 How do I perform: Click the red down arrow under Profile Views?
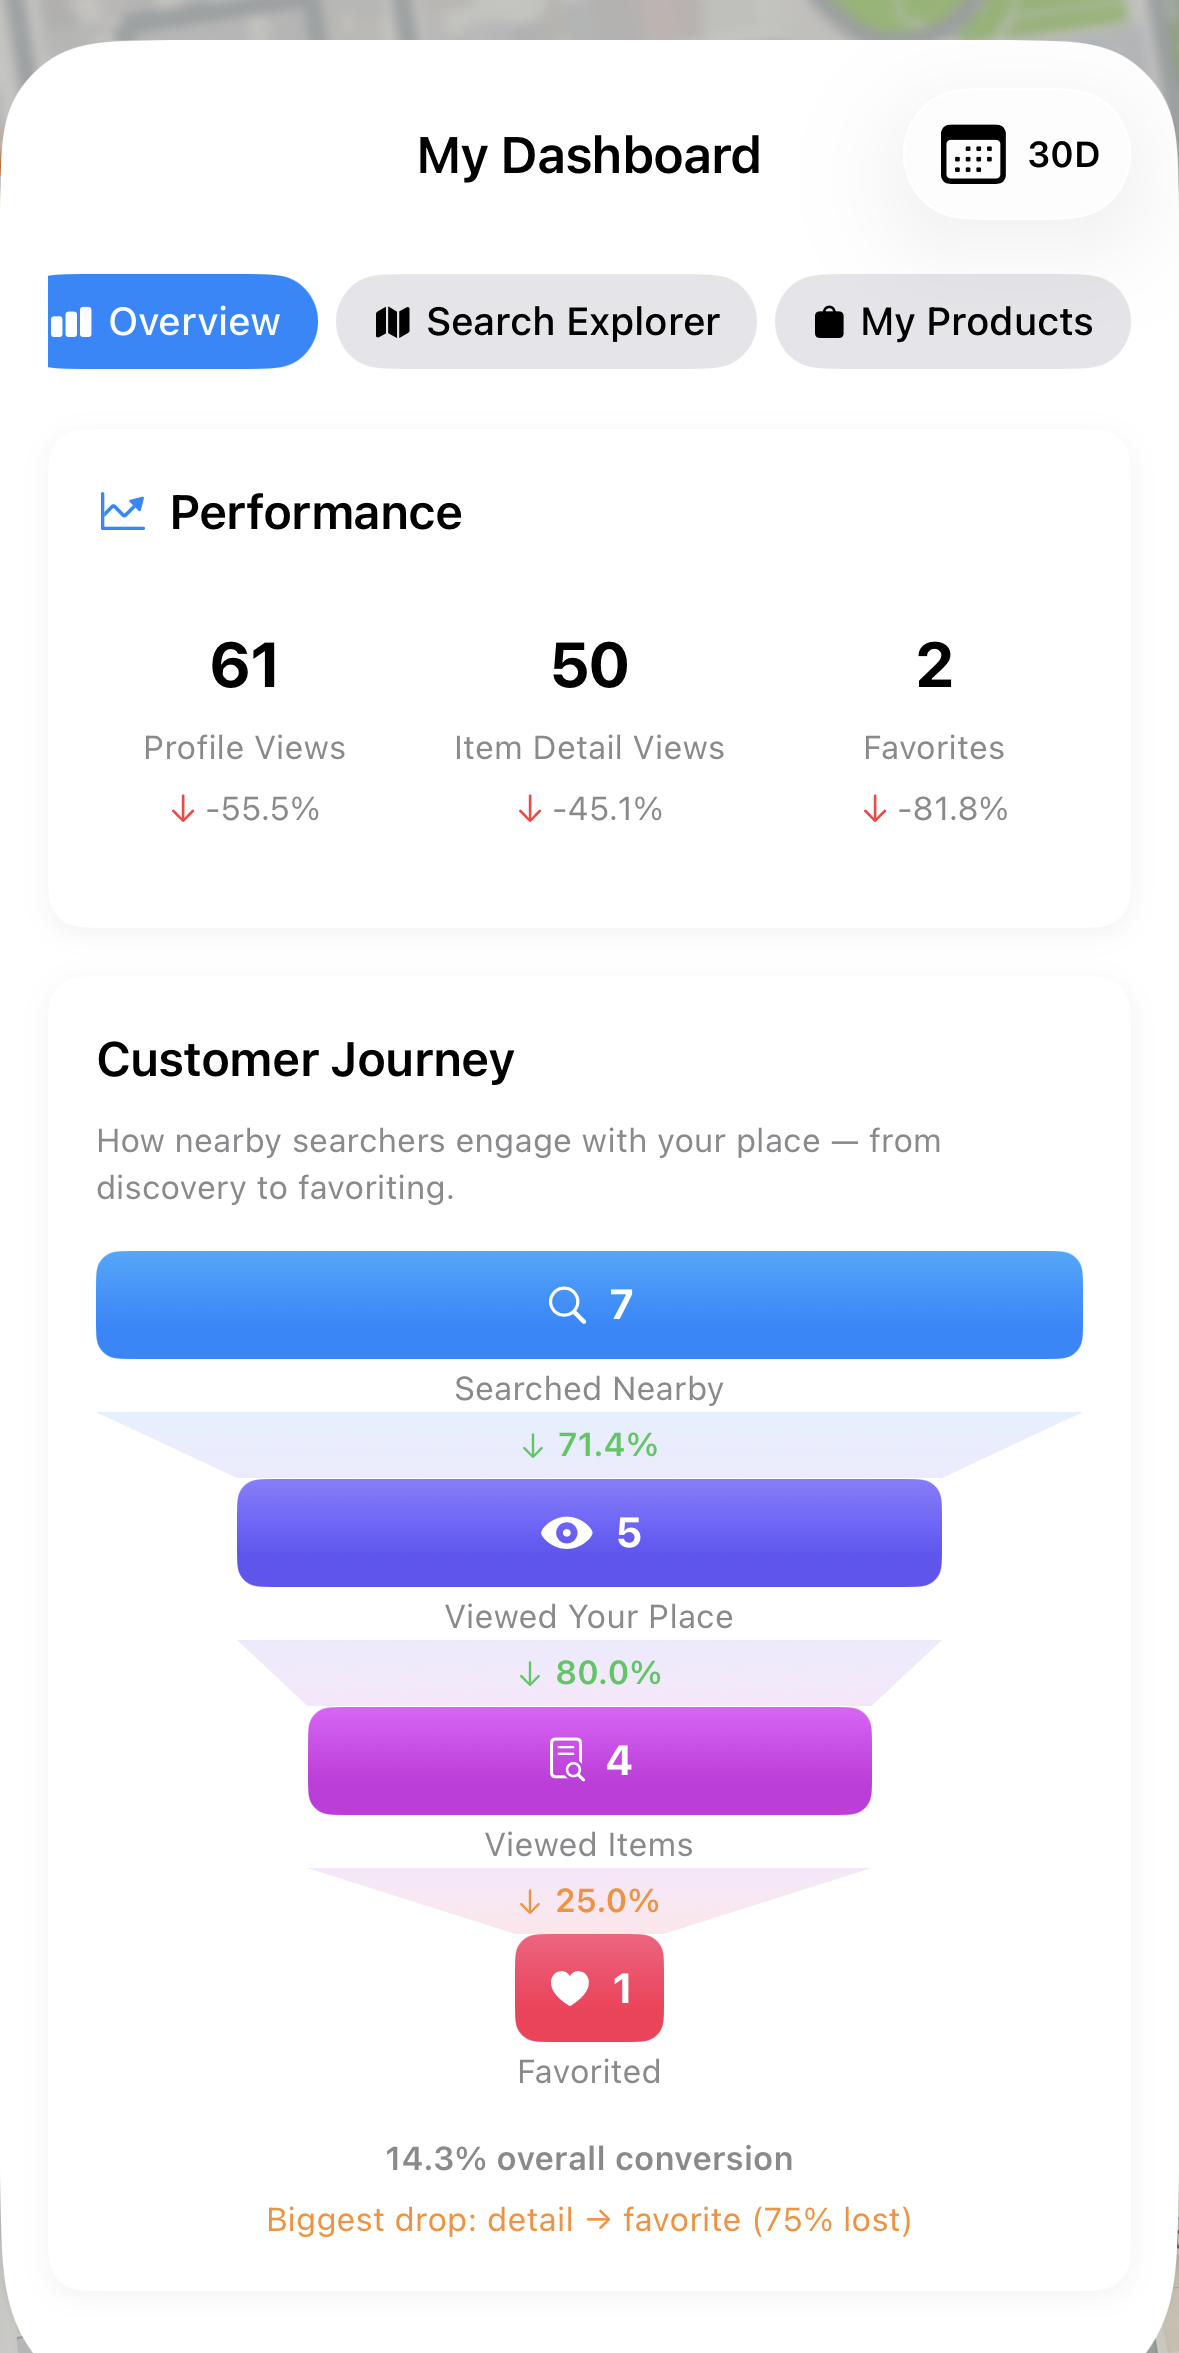(182, 809)
